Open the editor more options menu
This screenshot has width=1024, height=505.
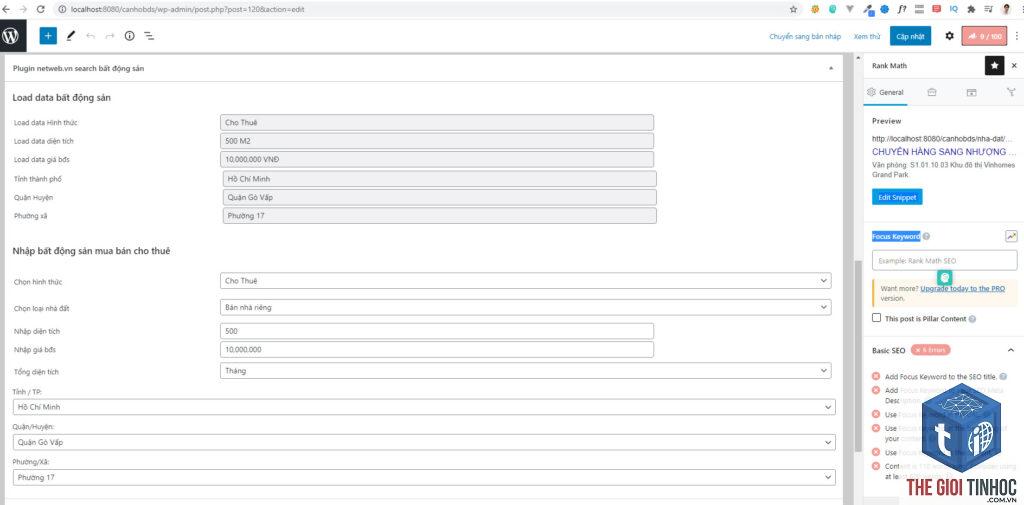(1016, 36)
